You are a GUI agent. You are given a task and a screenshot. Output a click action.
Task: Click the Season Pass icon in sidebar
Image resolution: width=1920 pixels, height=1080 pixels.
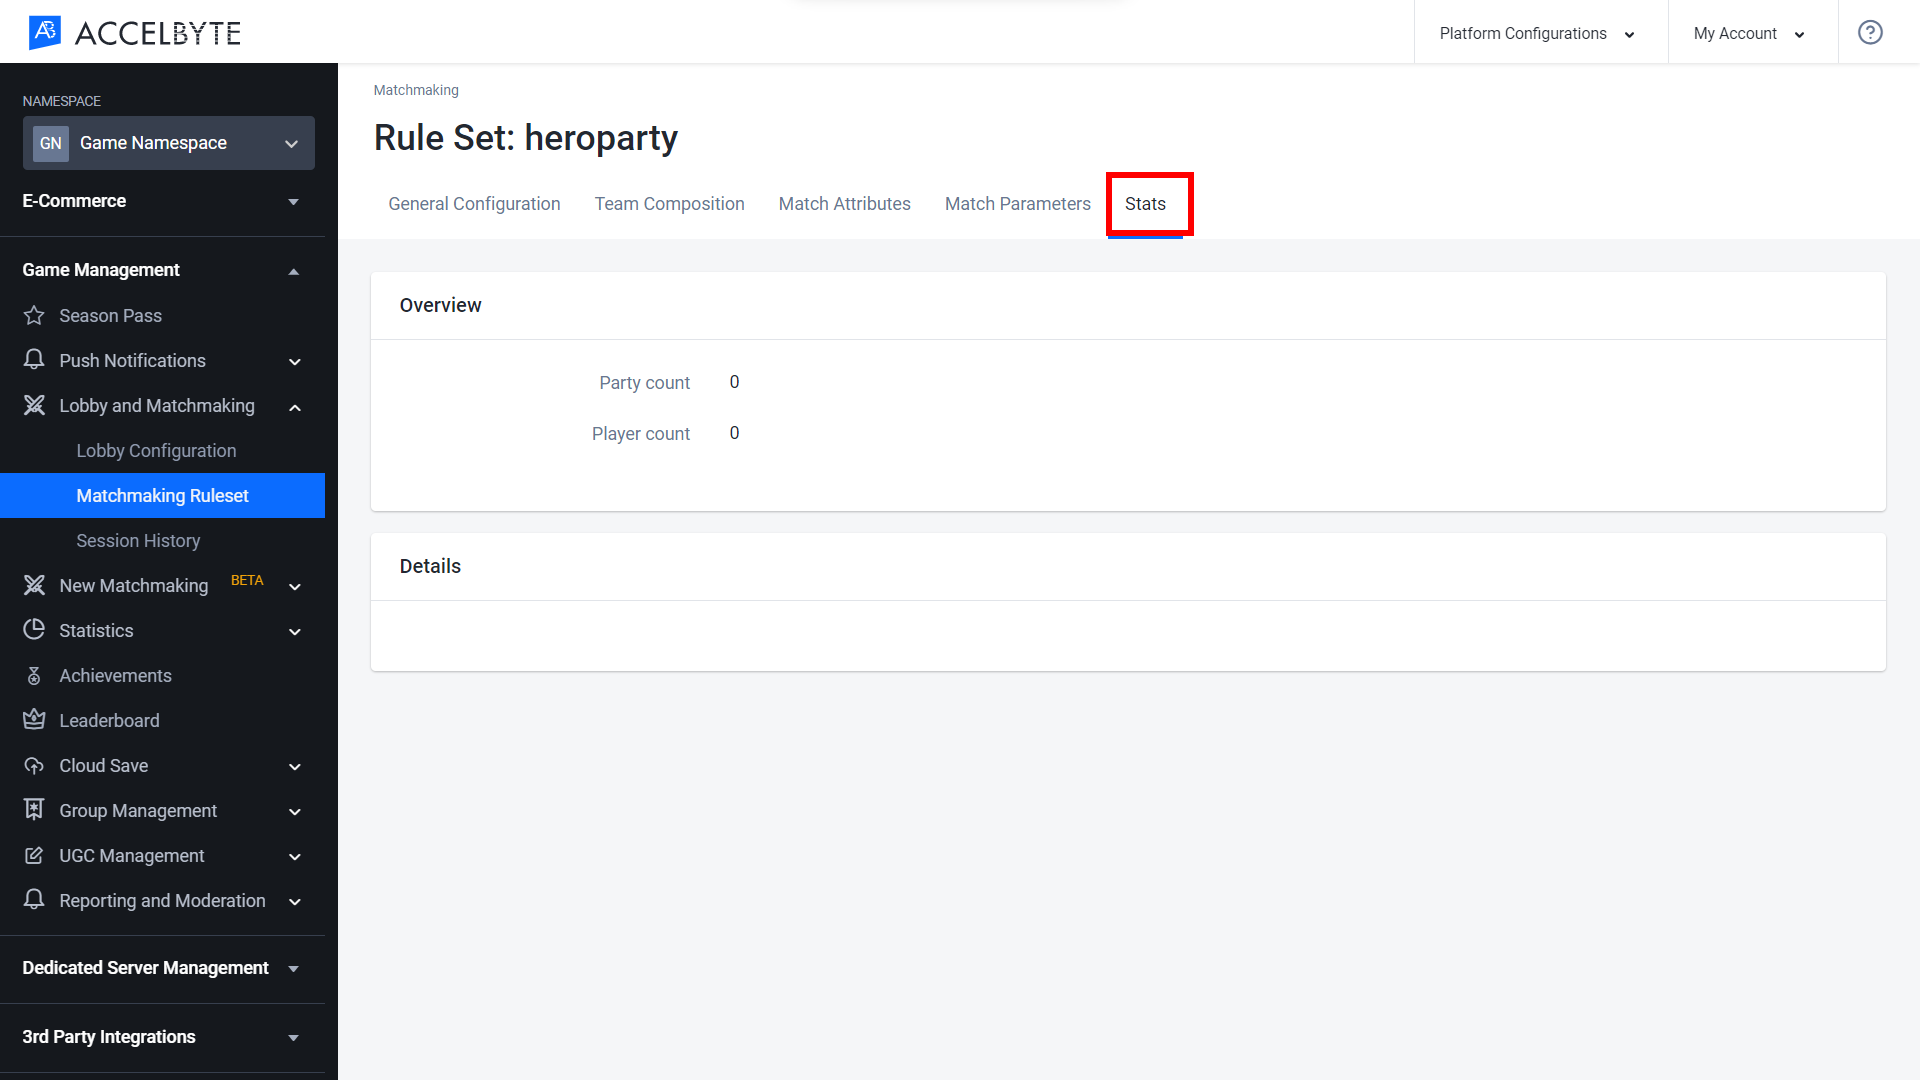[34, 315]
